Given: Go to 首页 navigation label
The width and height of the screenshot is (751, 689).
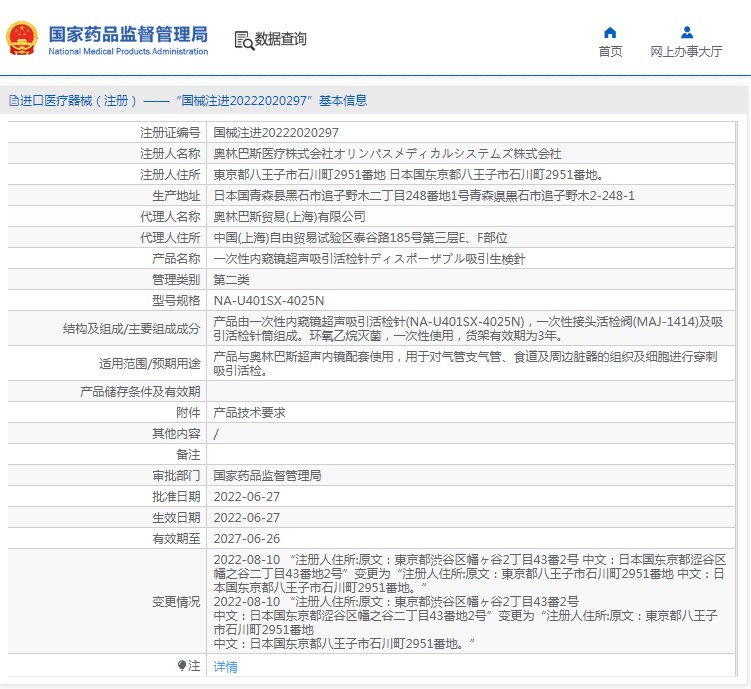Looking at the screenshot, I should [x=610, y=52].
